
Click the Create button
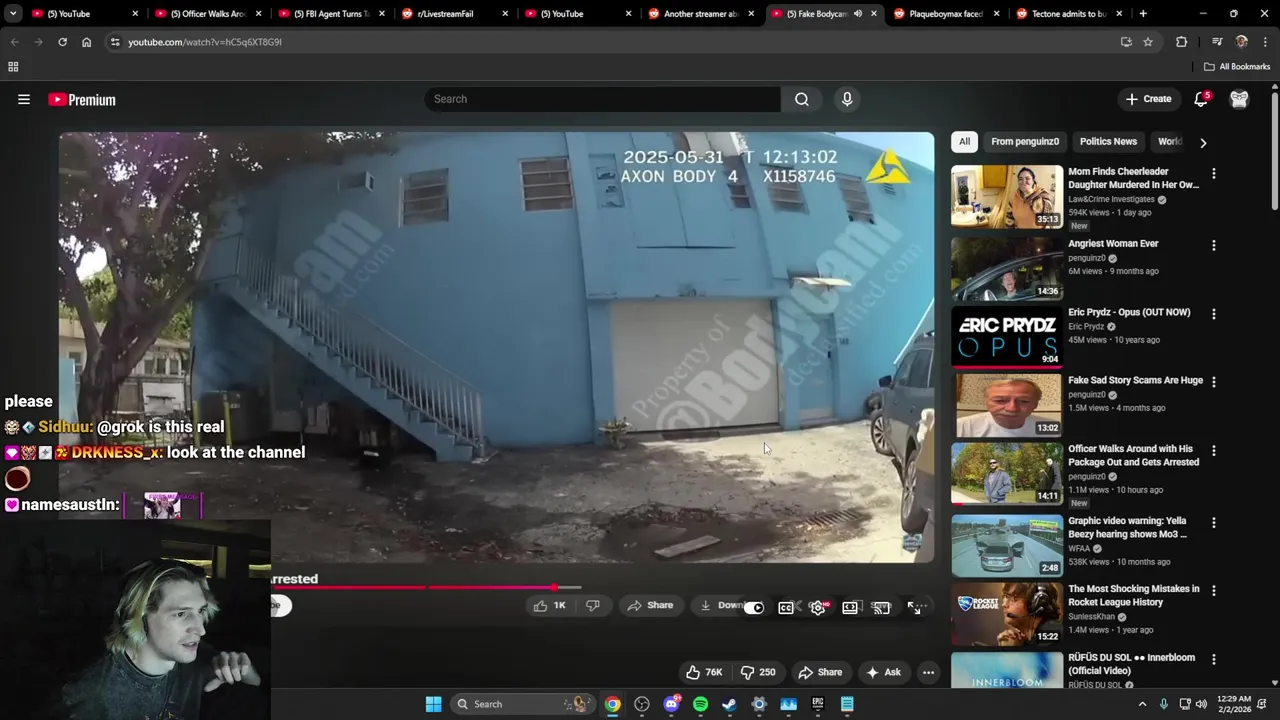pos(1148,99)
